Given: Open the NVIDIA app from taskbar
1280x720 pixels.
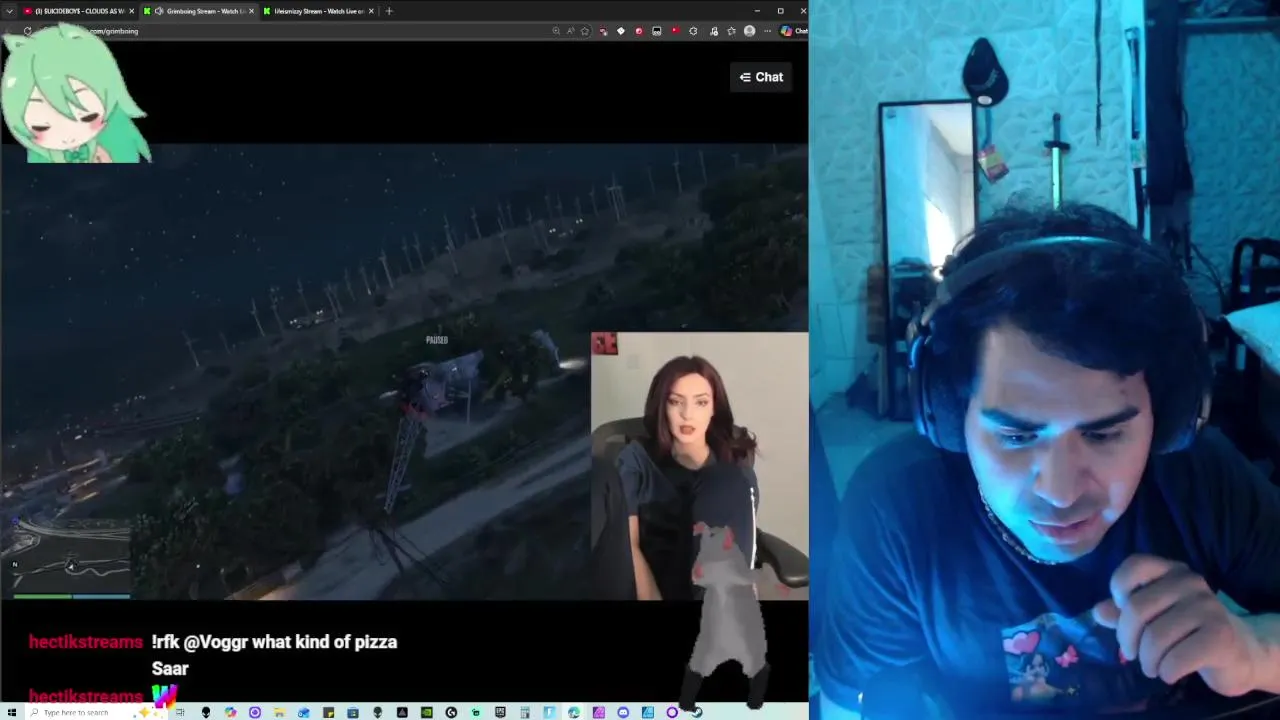Looking at the screenshot, I should click(x=427, y=712).
